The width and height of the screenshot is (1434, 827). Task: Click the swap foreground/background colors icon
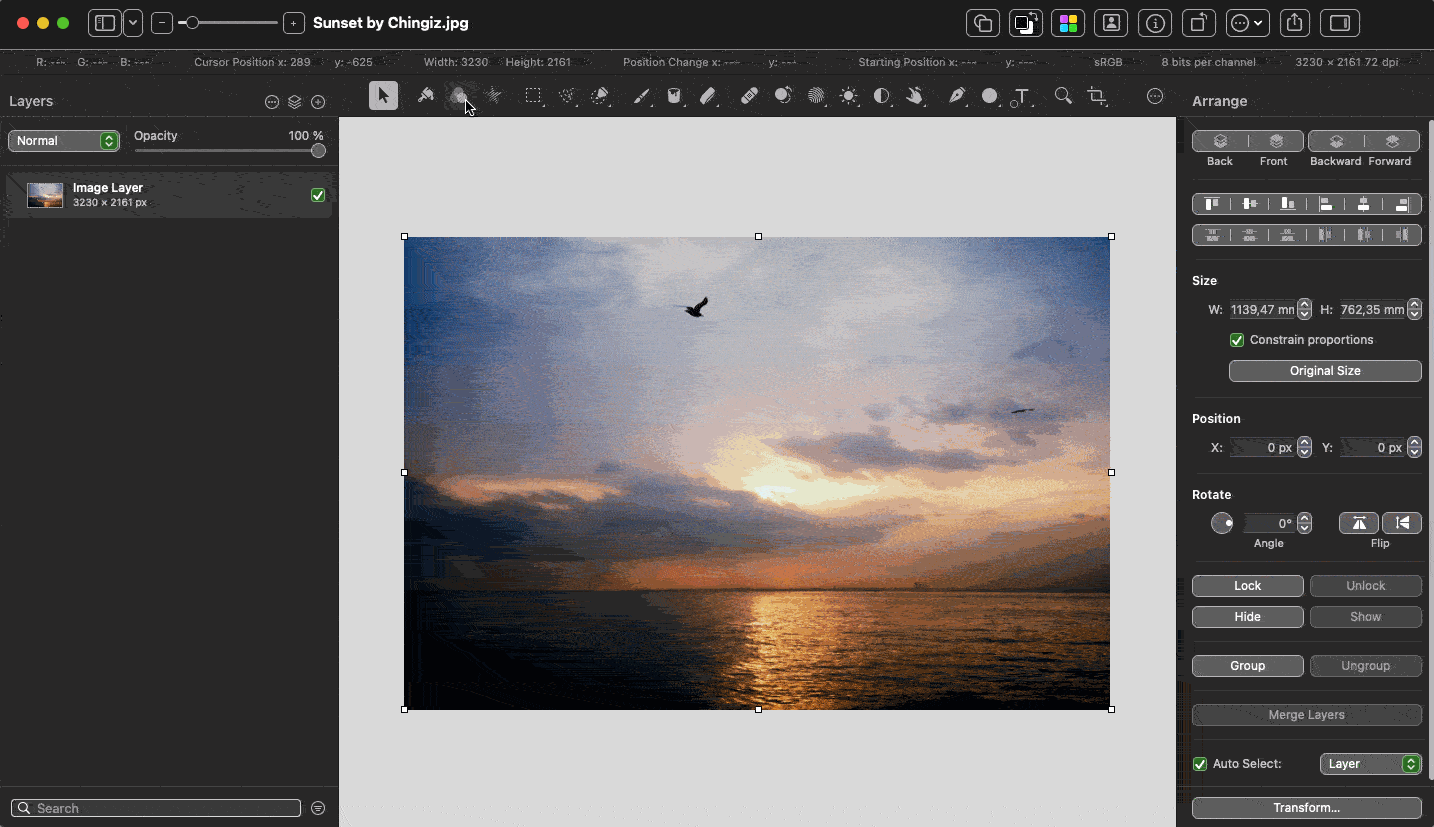point(1025,23)
